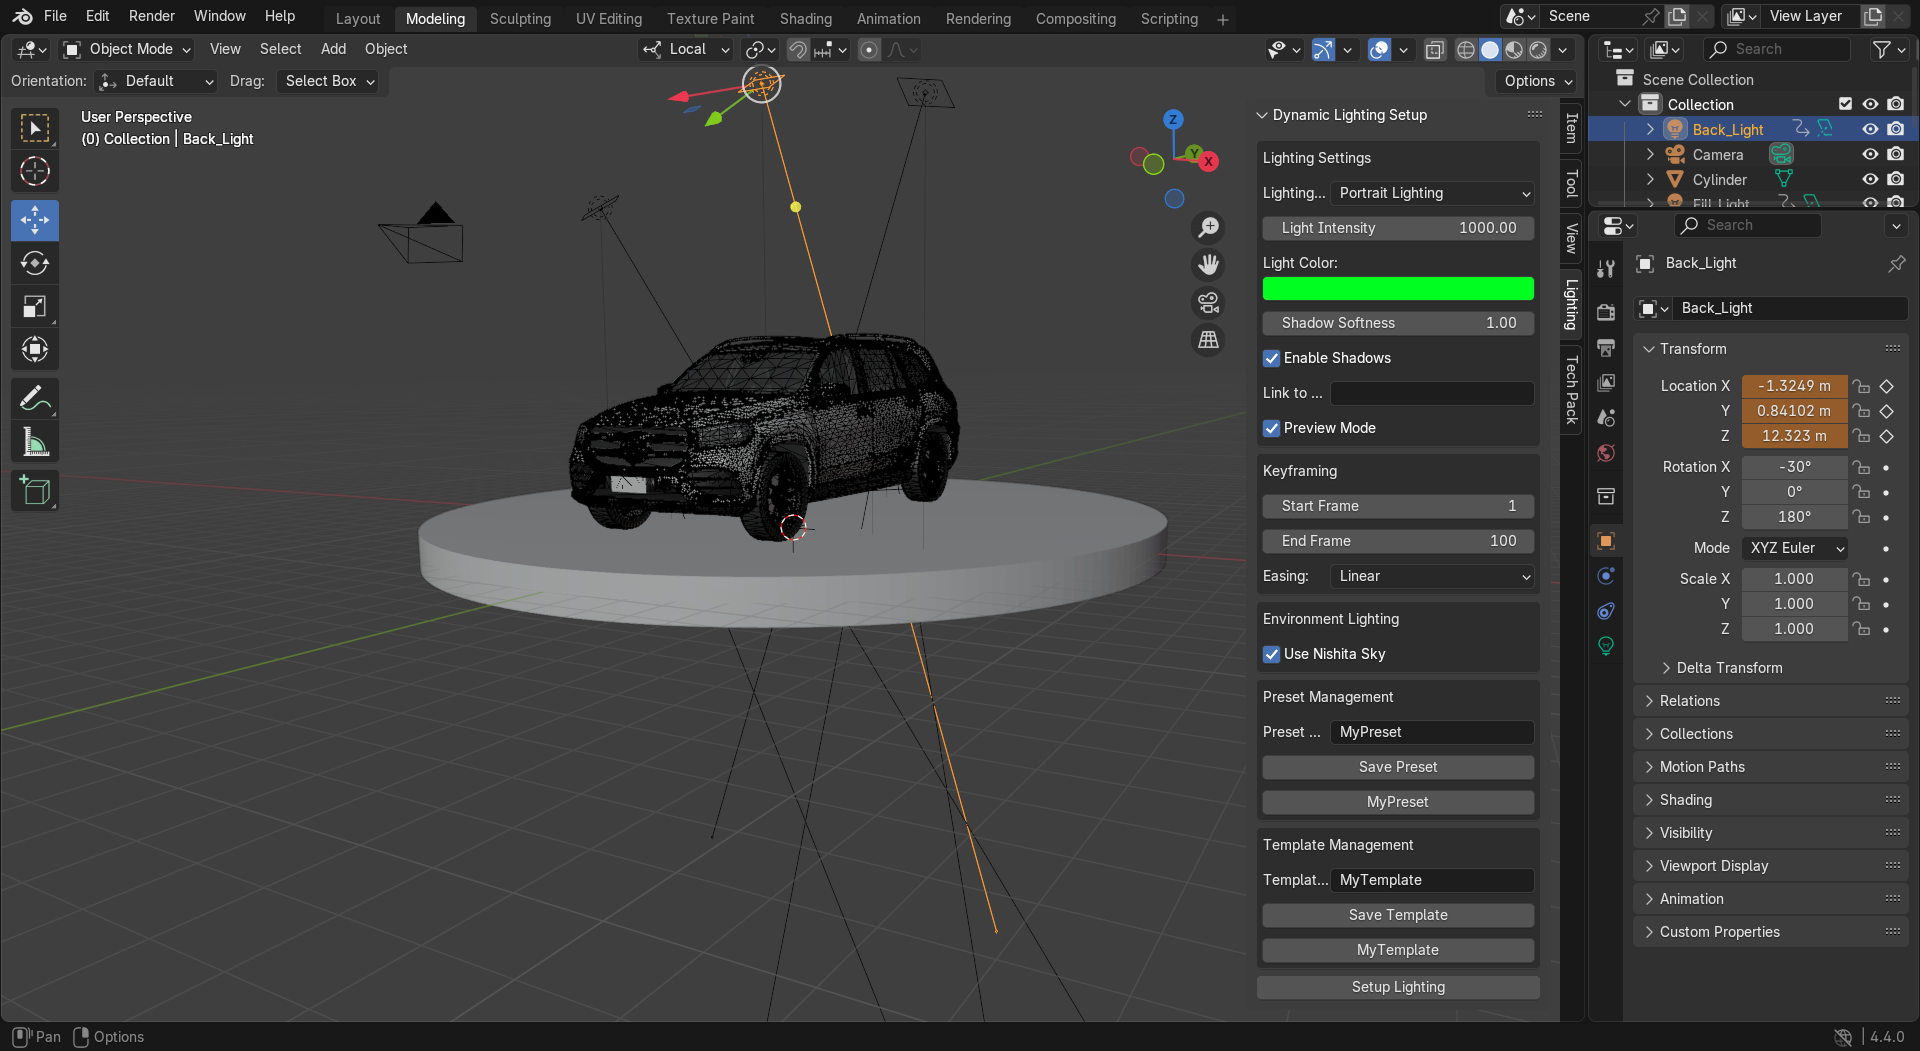
Task: Select the Rotate tool
Action: [x=35, y=263]
